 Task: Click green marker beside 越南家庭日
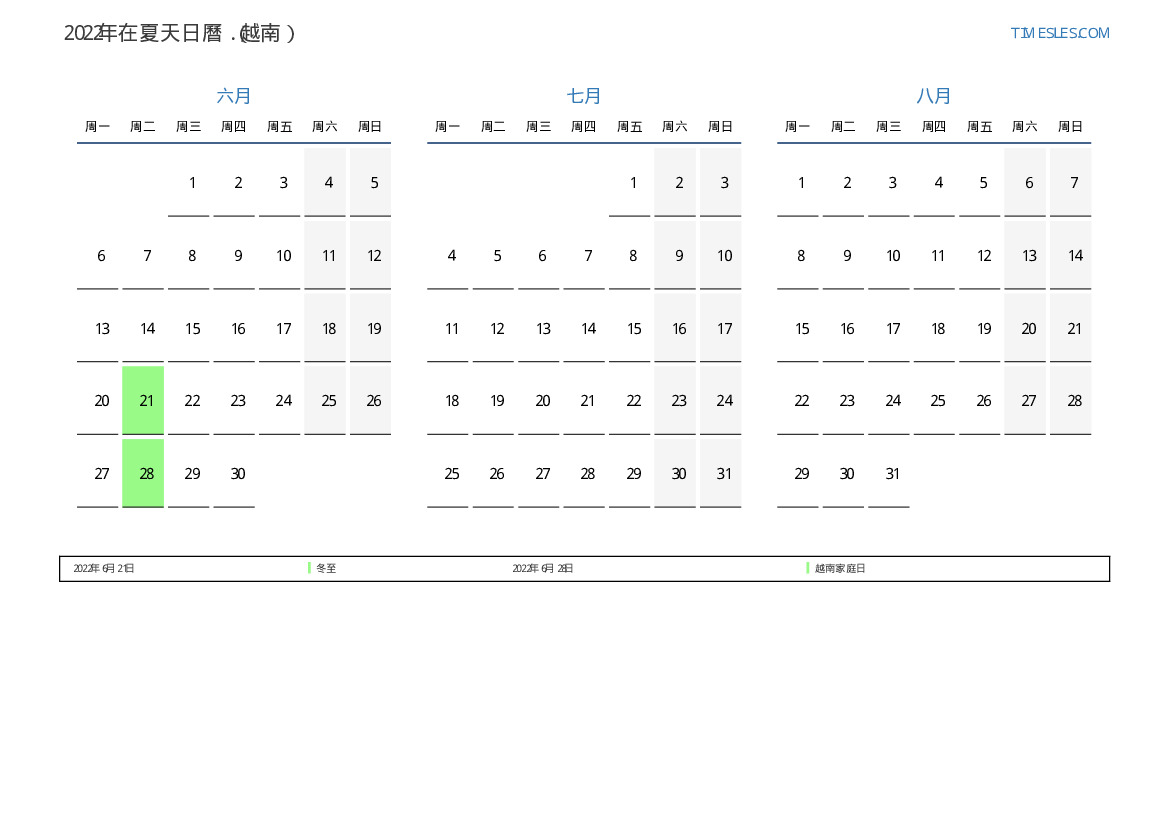click(808, 568)
